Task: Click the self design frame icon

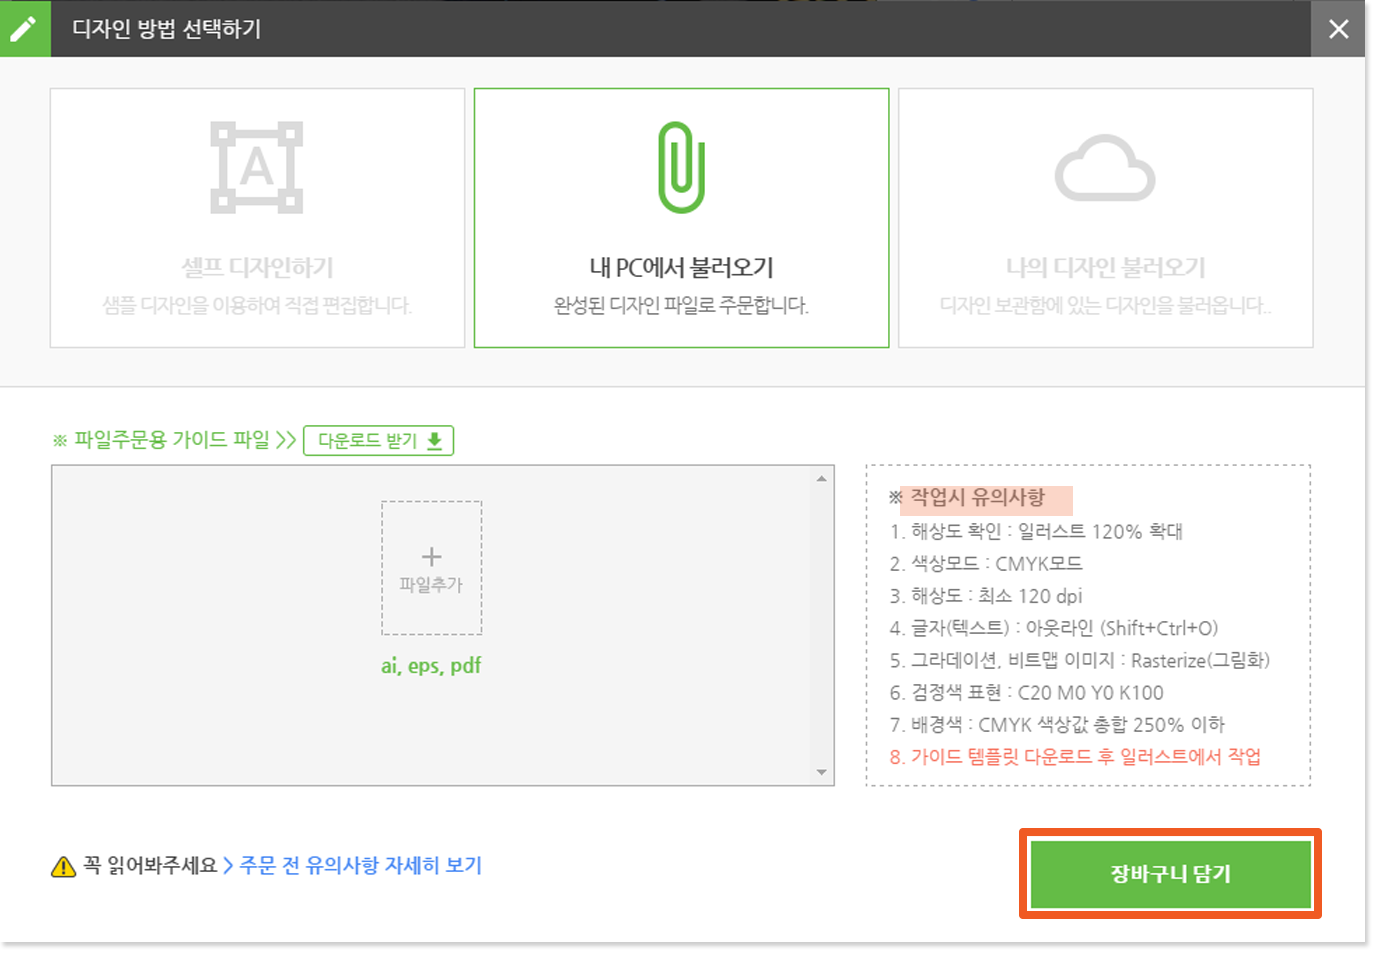Action: tap(257, 167)
